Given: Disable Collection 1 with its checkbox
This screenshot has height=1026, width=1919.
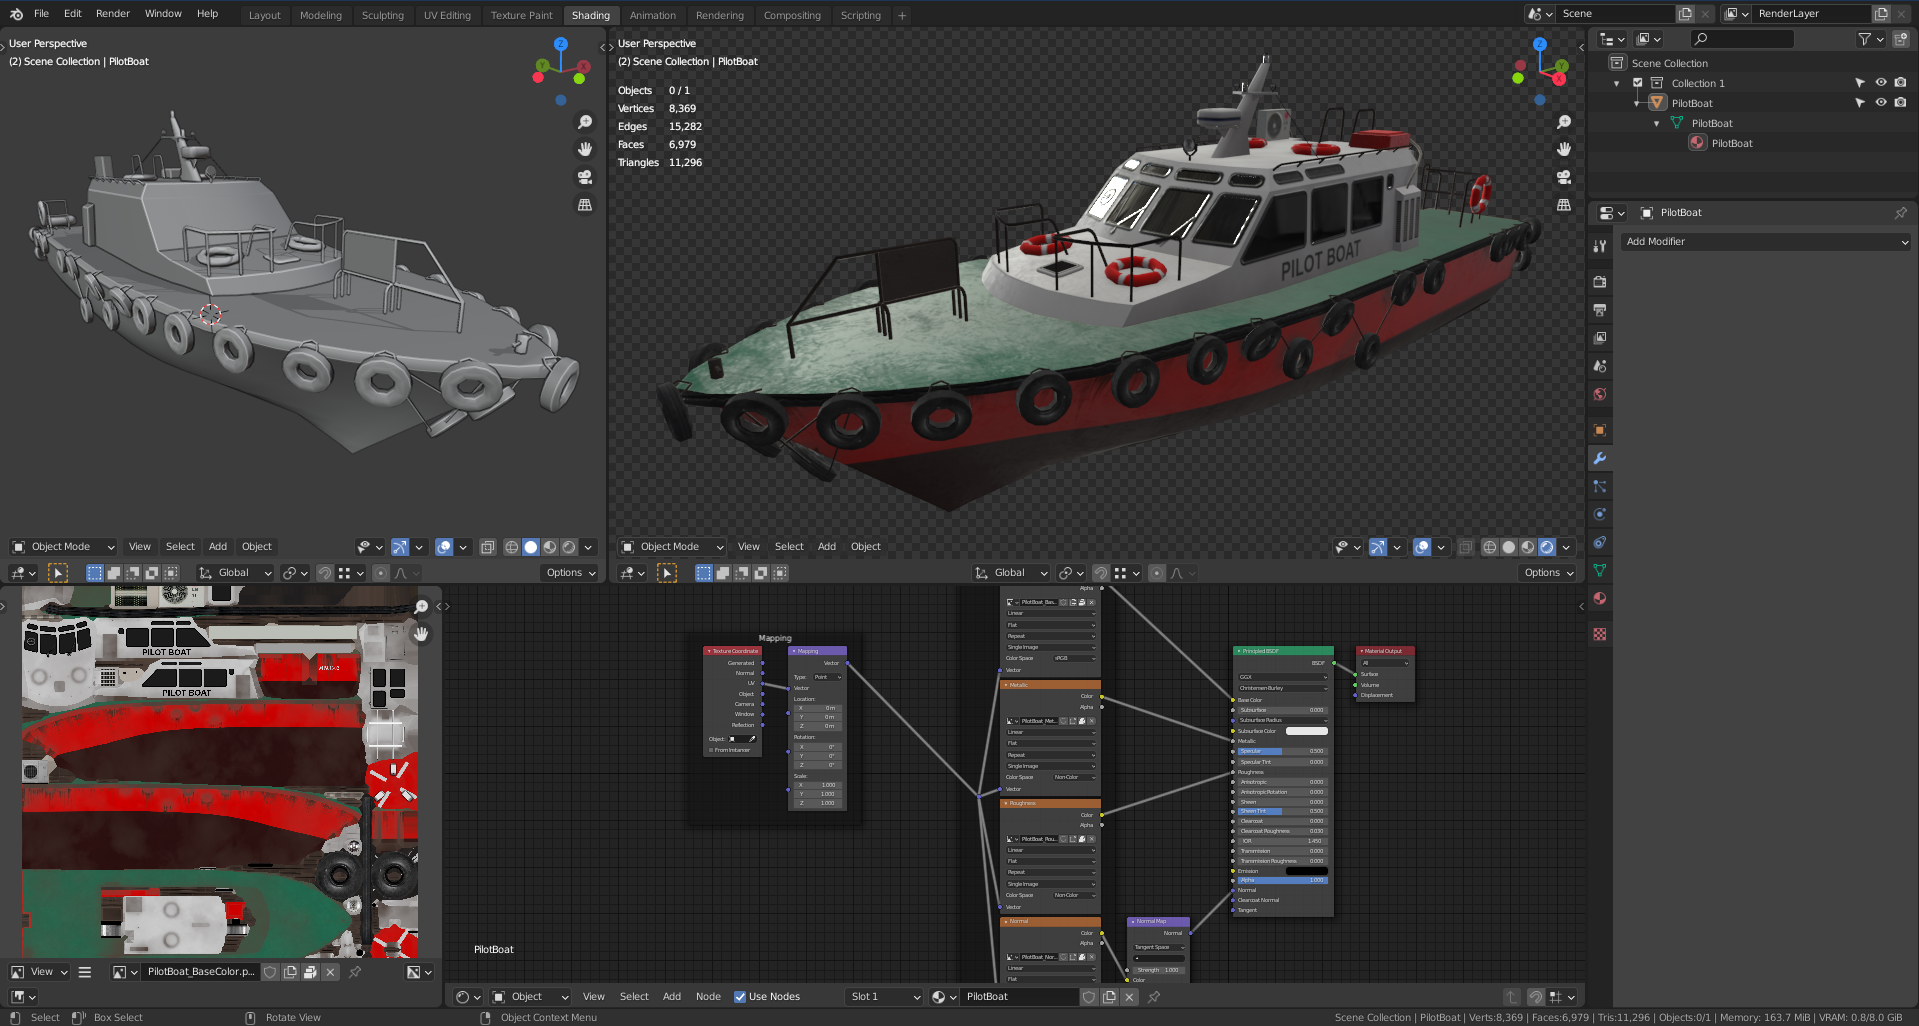Looking at the screenshot, I should [x=1637, y=83].
